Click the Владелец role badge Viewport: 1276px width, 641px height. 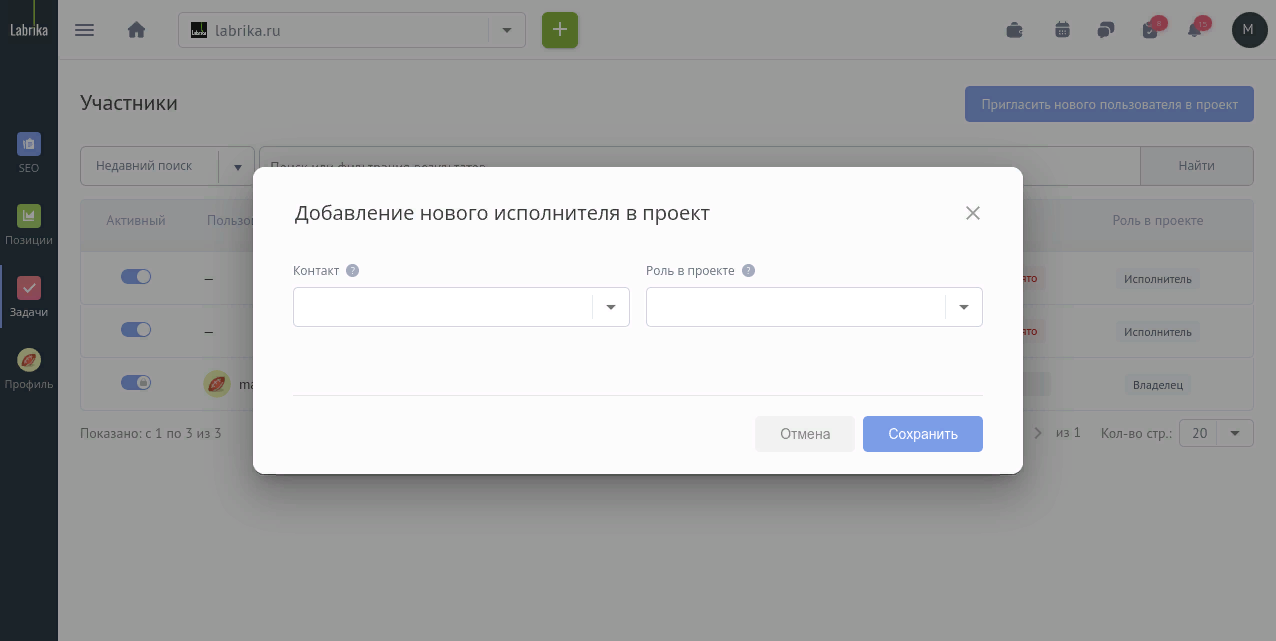click(1158, 384)
